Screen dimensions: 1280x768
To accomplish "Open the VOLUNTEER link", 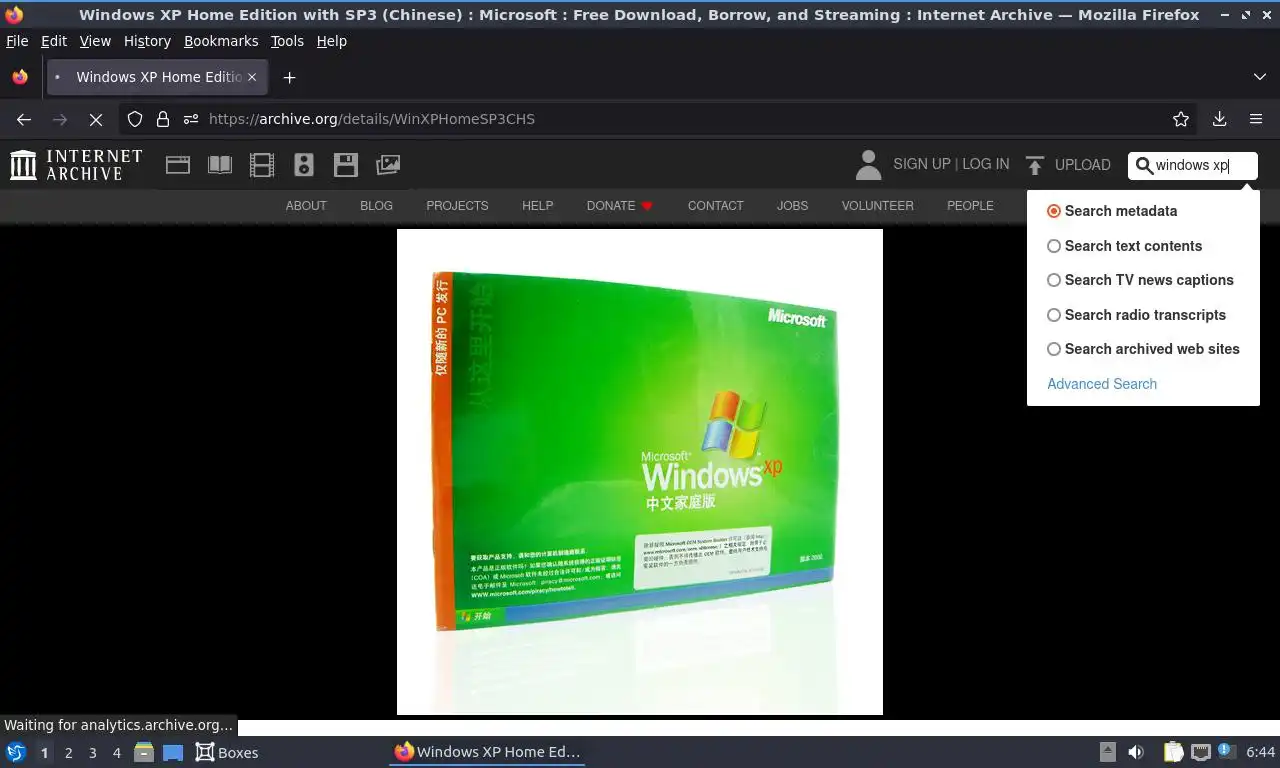I will point(877,206).
